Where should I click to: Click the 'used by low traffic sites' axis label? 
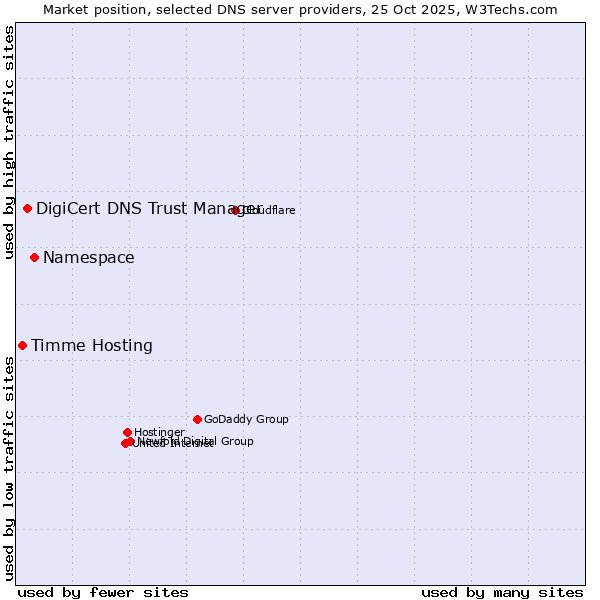coord(9,467)
